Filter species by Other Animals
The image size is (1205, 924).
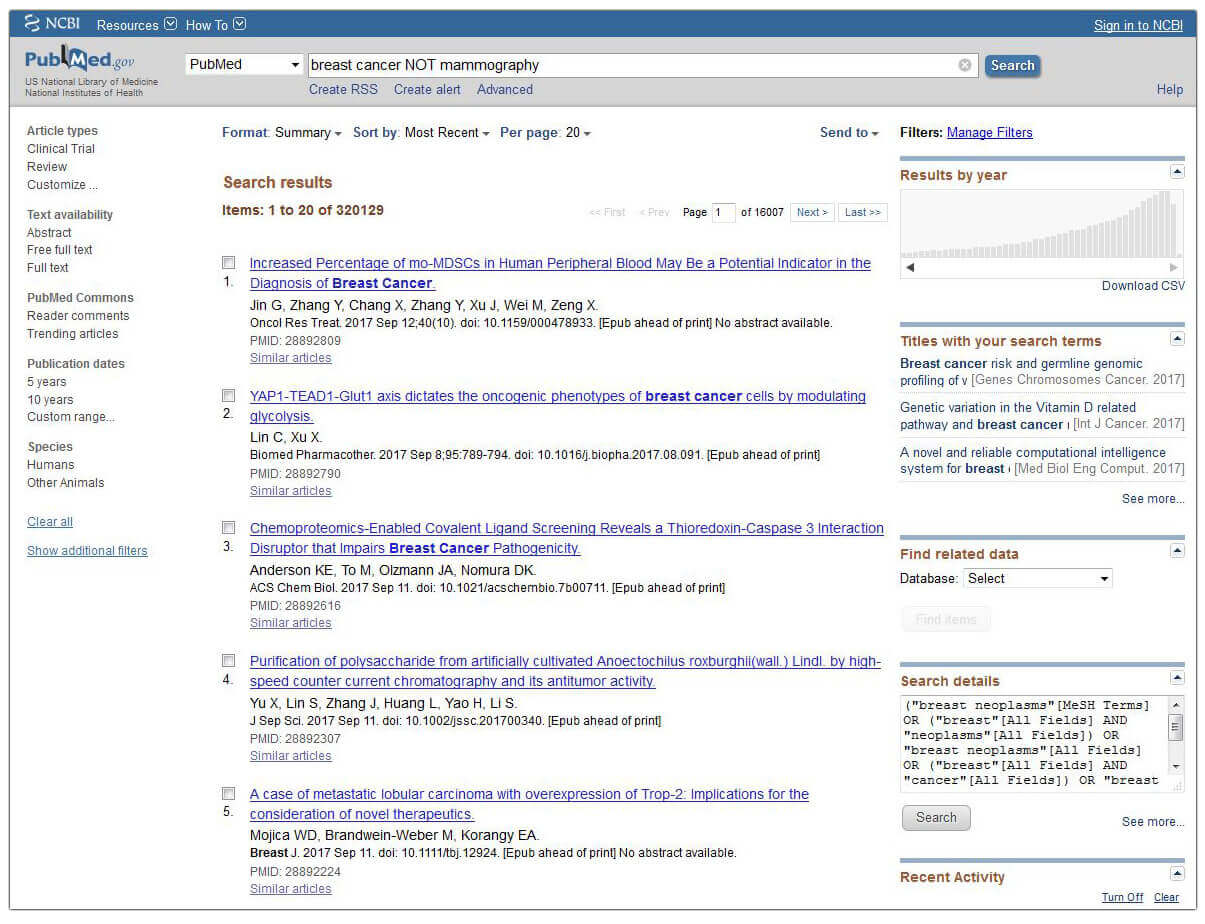(x=65, y=483)
